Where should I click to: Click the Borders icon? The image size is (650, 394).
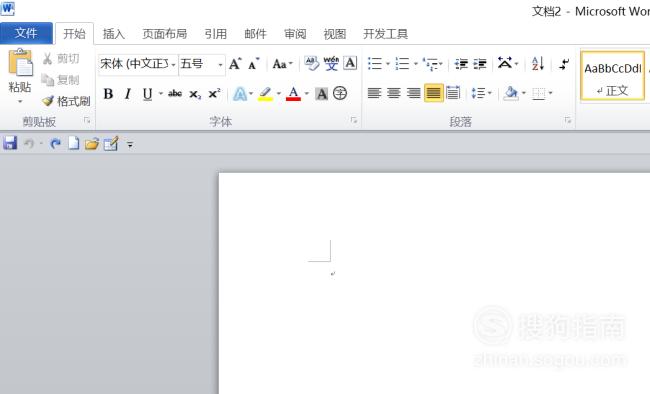538,93
